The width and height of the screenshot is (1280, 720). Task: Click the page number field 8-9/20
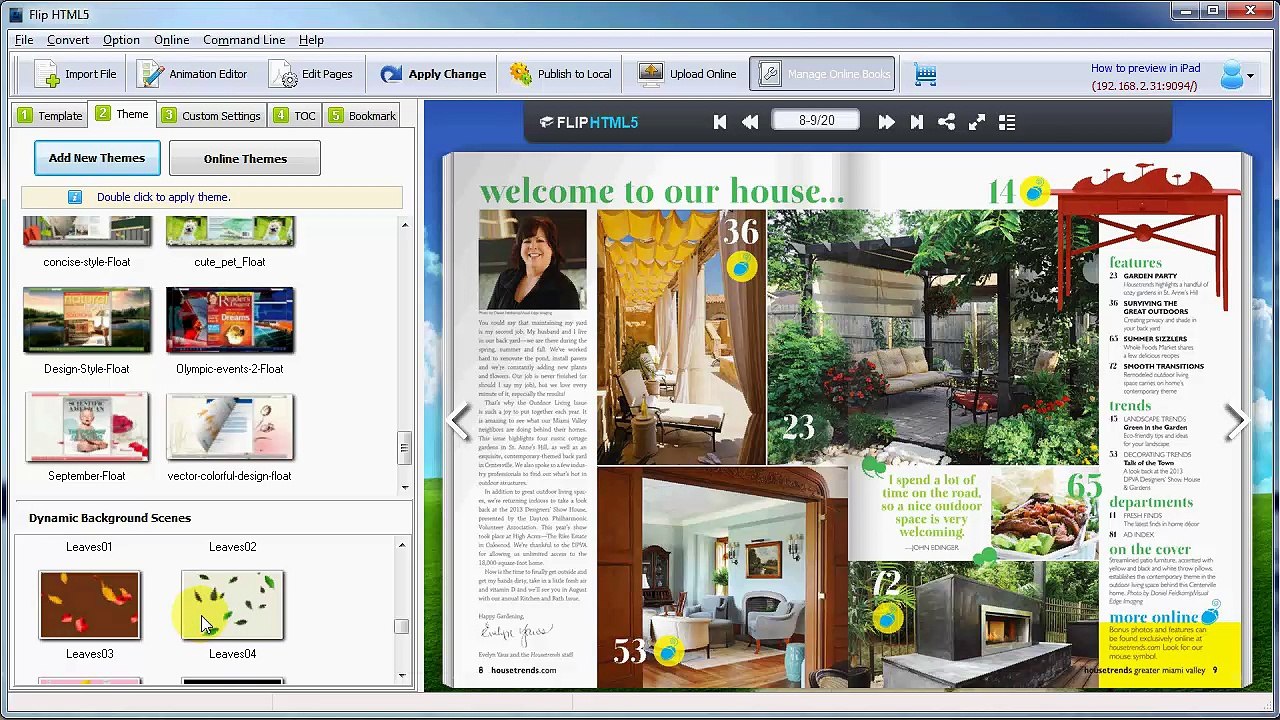tap(816, 120)
